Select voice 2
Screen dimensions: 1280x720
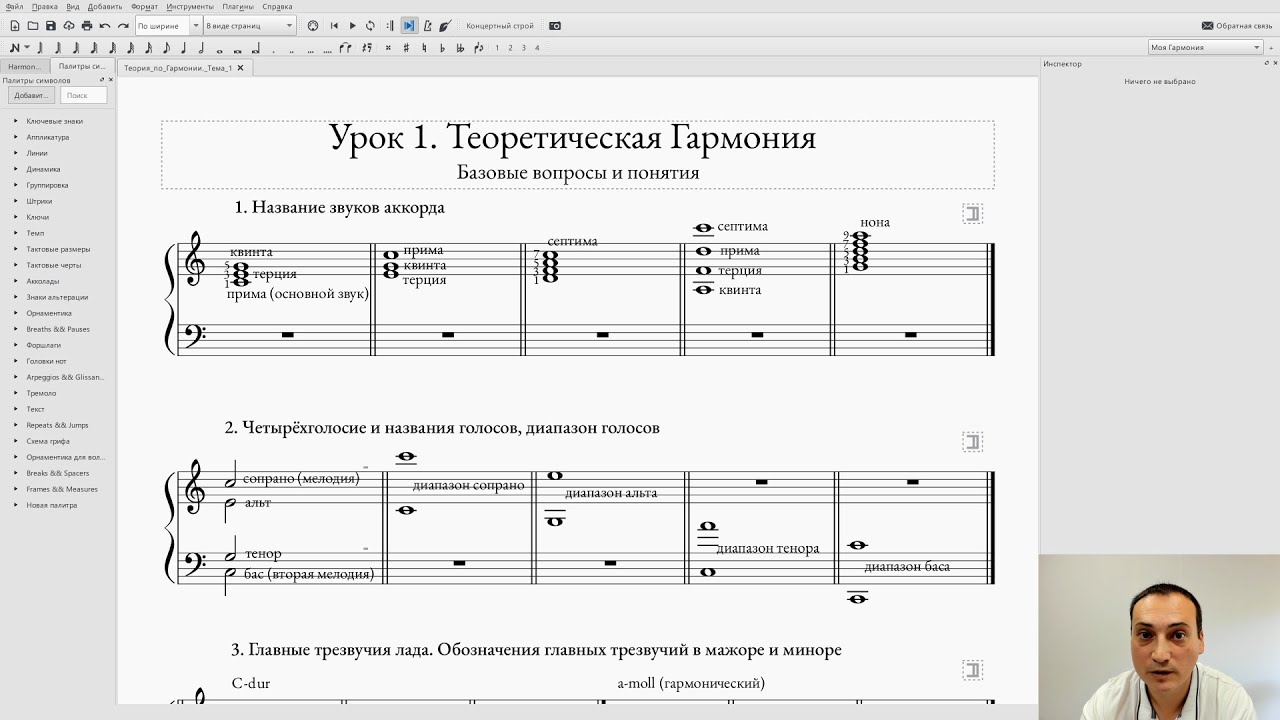[x=510, y=47]
